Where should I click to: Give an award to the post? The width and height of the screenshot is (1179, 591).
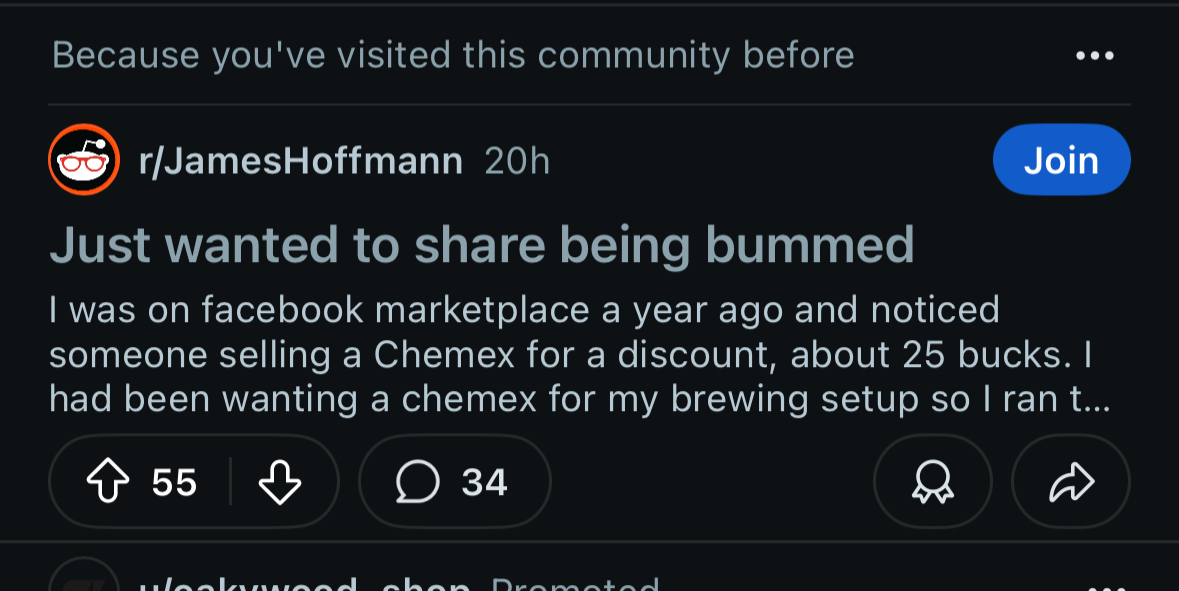point(933,484)
